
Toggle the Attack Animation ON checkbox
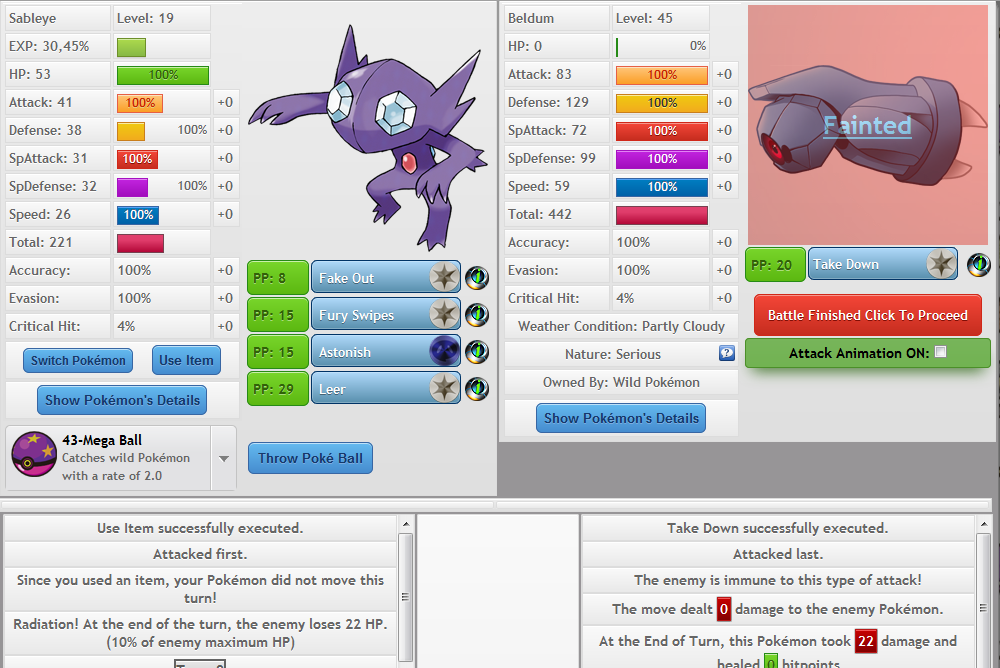click(x=940, y=352)
